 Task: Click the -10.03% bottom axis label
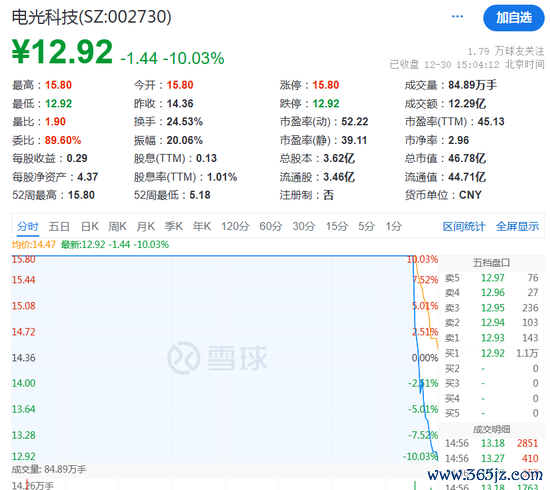point(420,456)
